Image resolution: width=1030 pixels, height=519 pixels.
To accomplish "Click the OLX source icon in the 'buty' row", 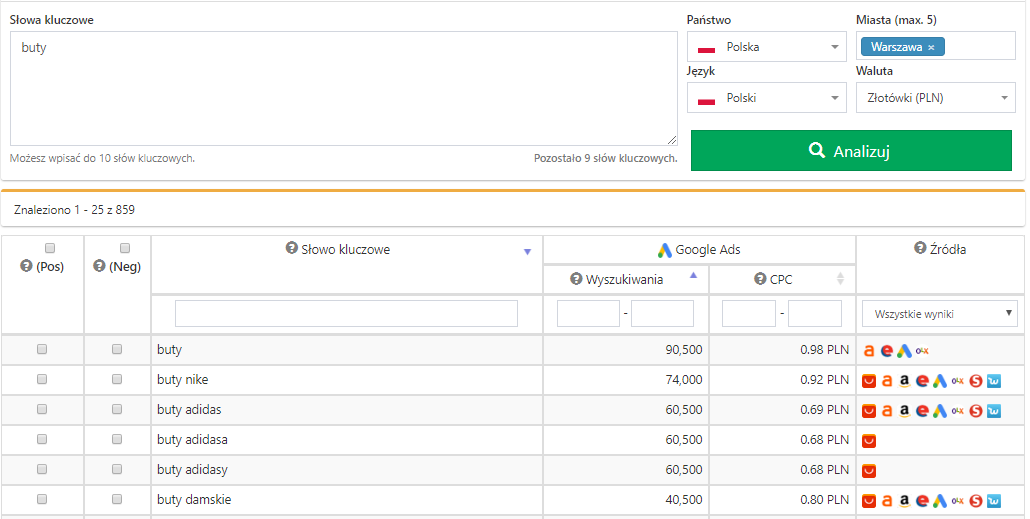I will (922, 351).
